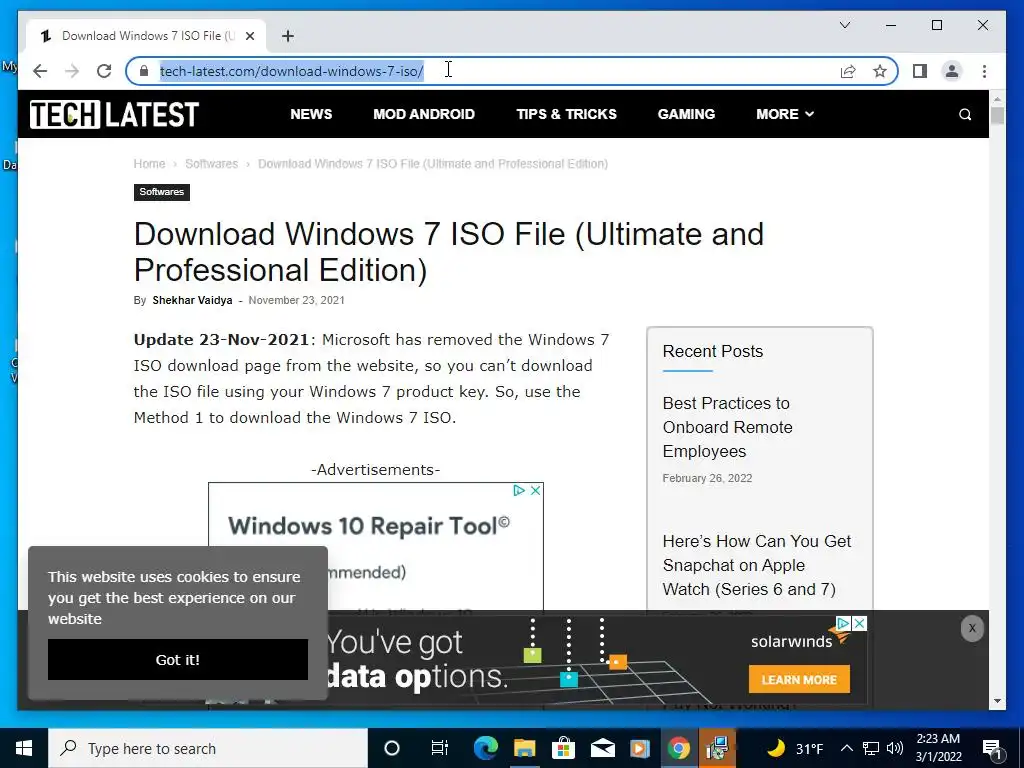The height and width of the screenshot is (768, 1024).
Task: Click the AdChoices icon on Repair Tool ad
Action: (519, 490)
